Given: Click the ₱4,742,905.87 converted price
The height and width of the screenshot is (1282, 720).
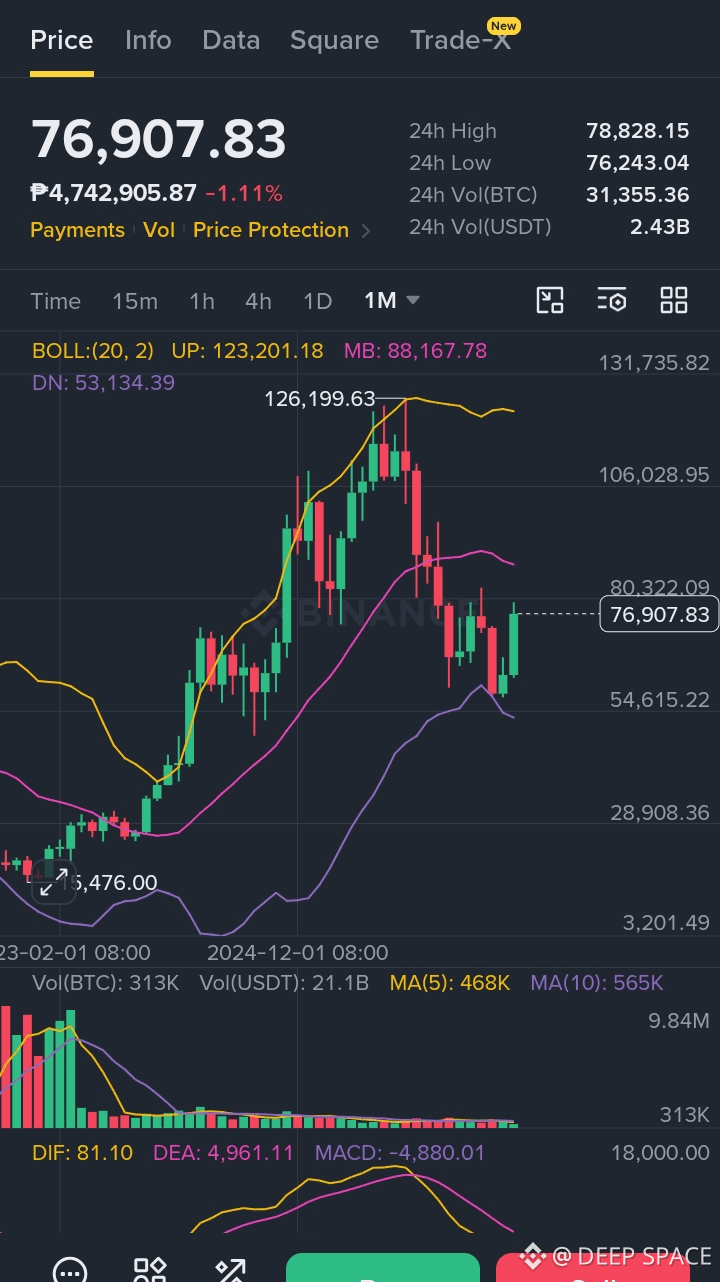Looking at the screenshot, I should pos(113,193).
